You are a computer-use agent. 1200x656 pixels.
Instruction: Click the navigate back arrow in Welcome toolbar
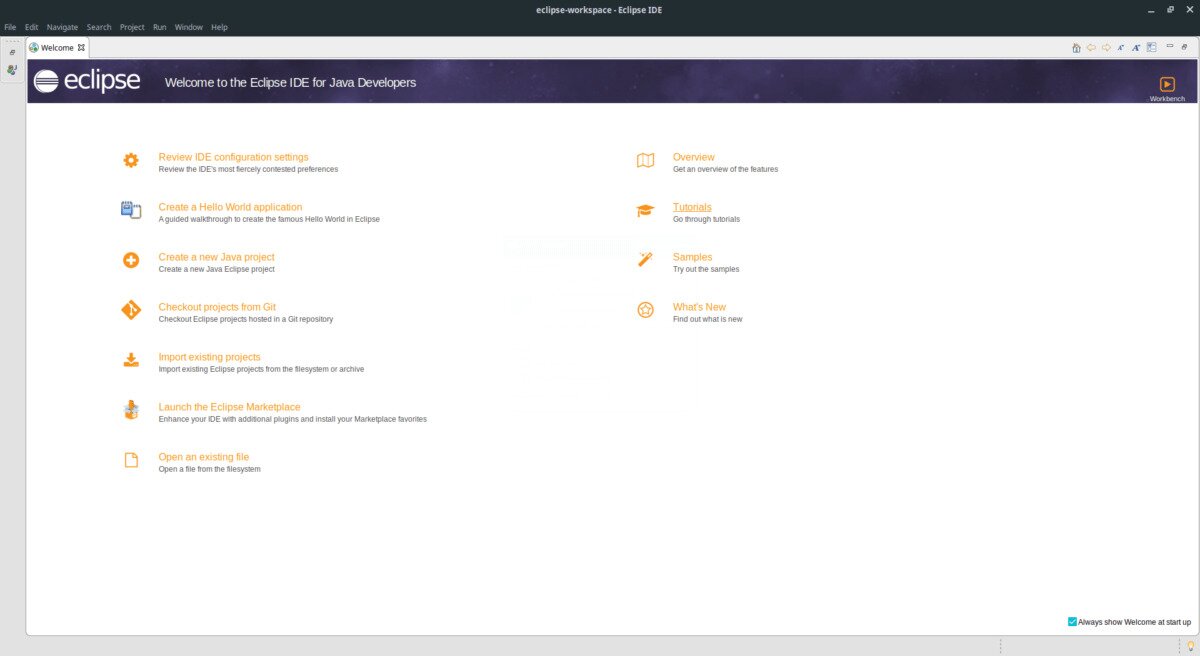[x=1091, y=47]
